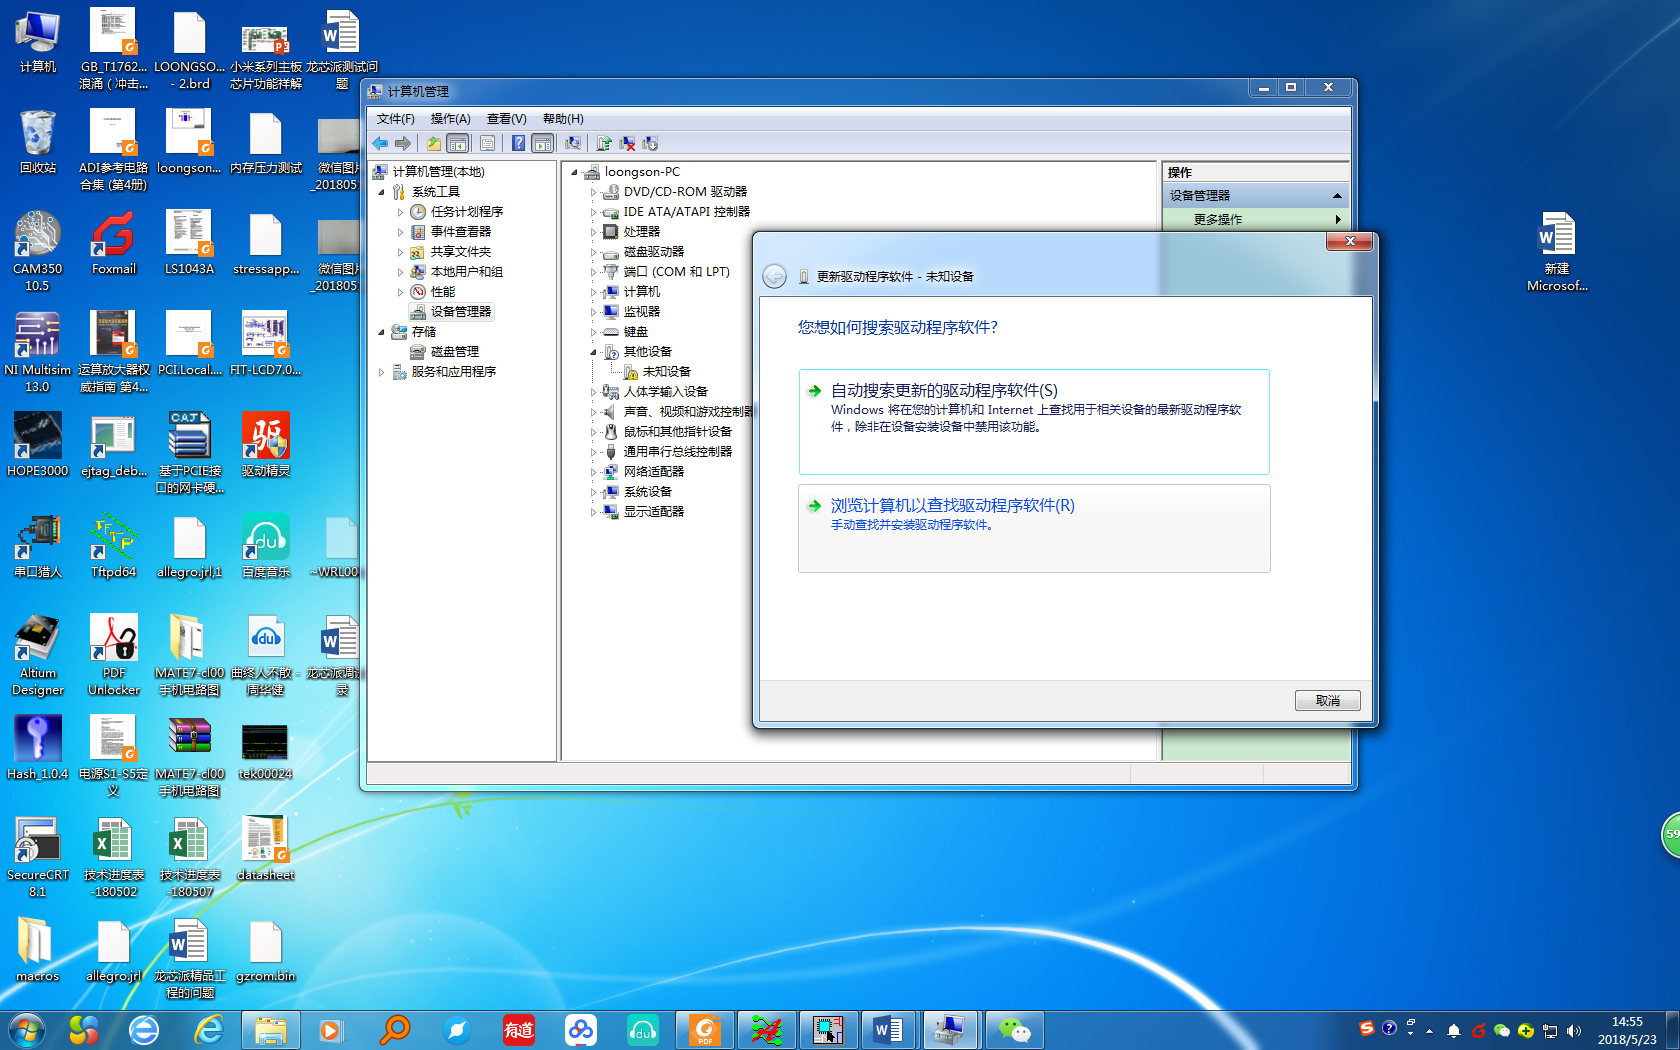Select 显示适配器 device category
This screenshot has width=1680, height=1050.
(653, 512)
